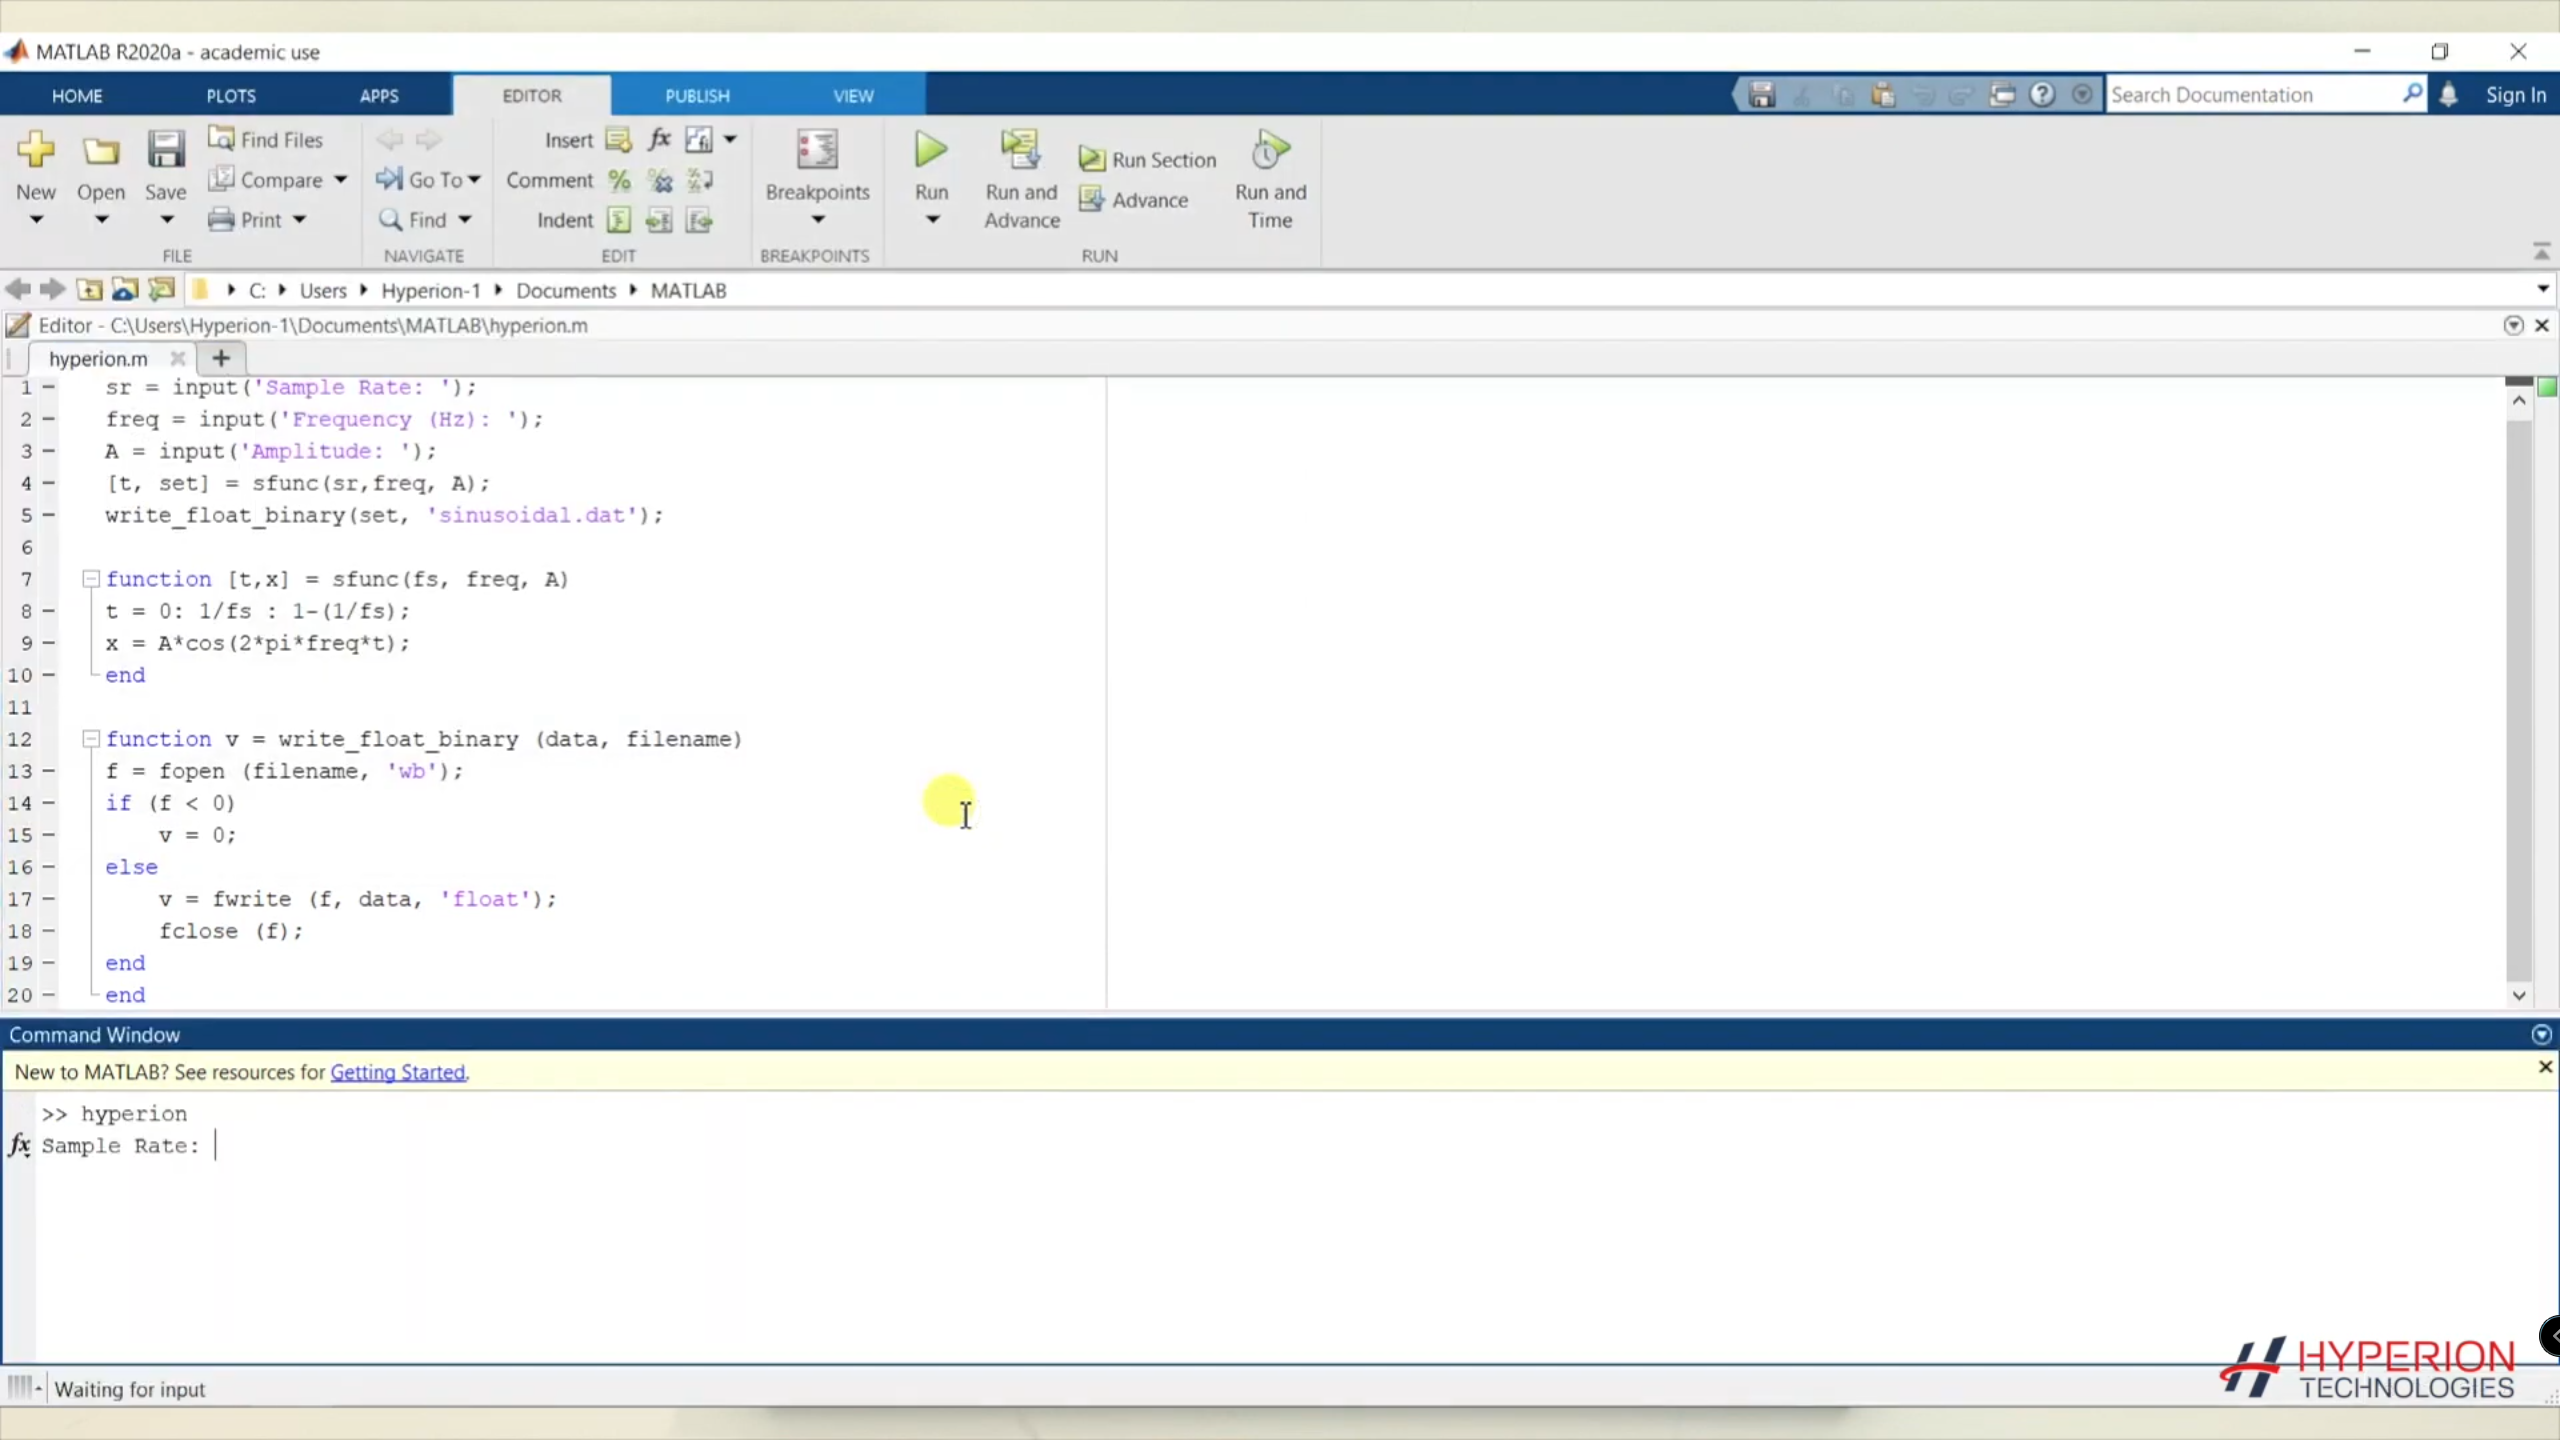Toggle breakpoint at line 17
Viewport: 2560px width, 1440px height.
click(48, 898)
